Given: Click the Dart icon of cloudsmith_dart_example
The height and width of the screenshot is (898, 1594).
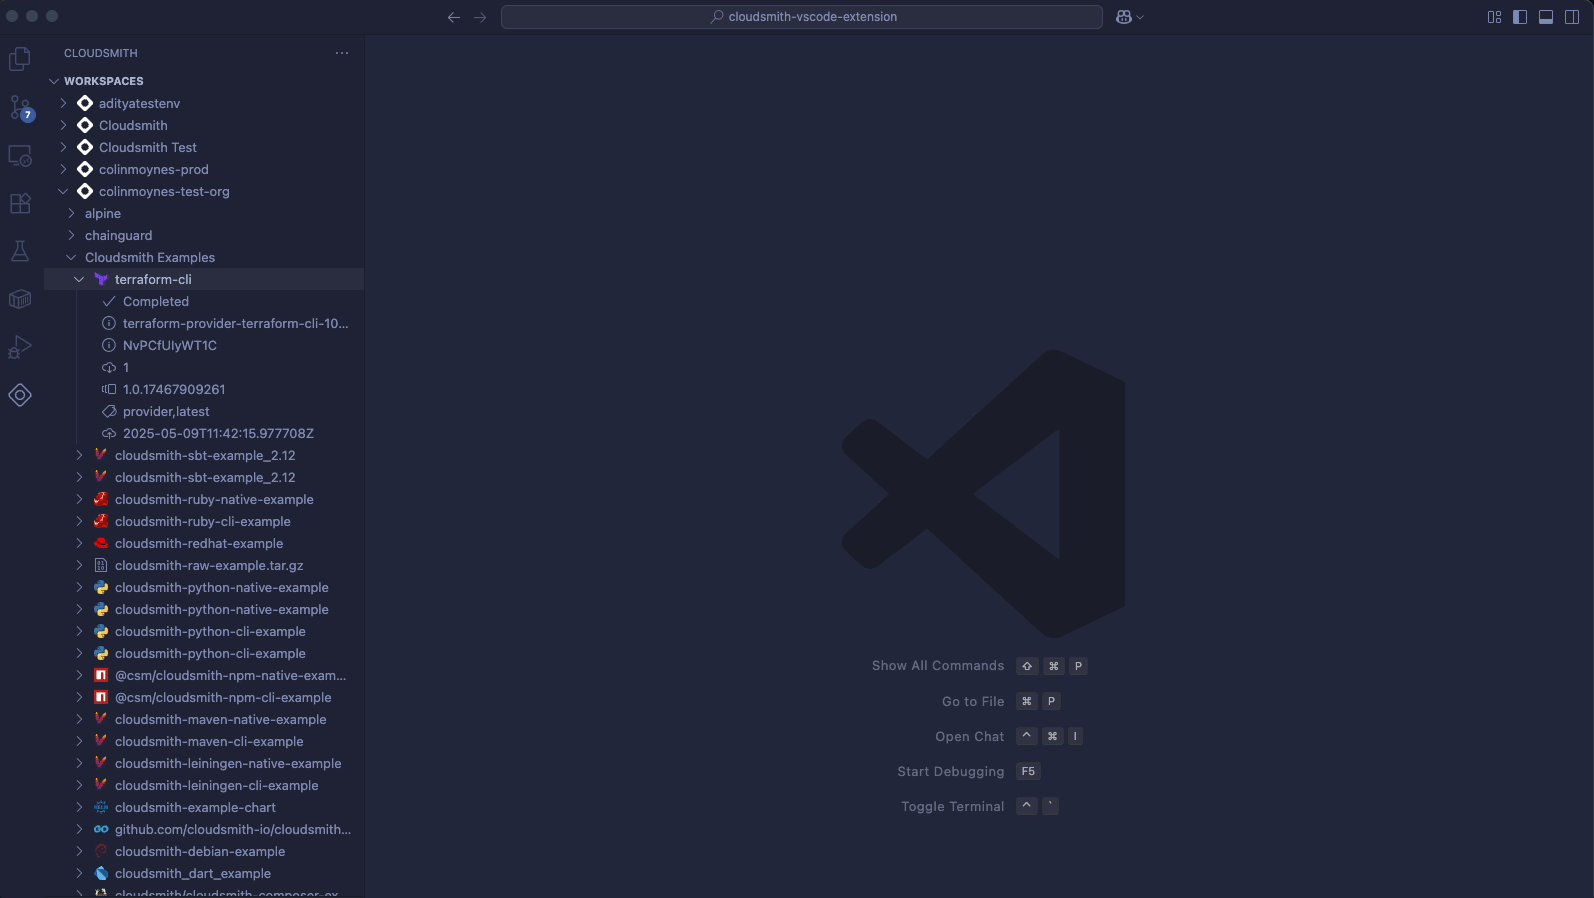Looking at the screenshot, I should click(101, 873).
